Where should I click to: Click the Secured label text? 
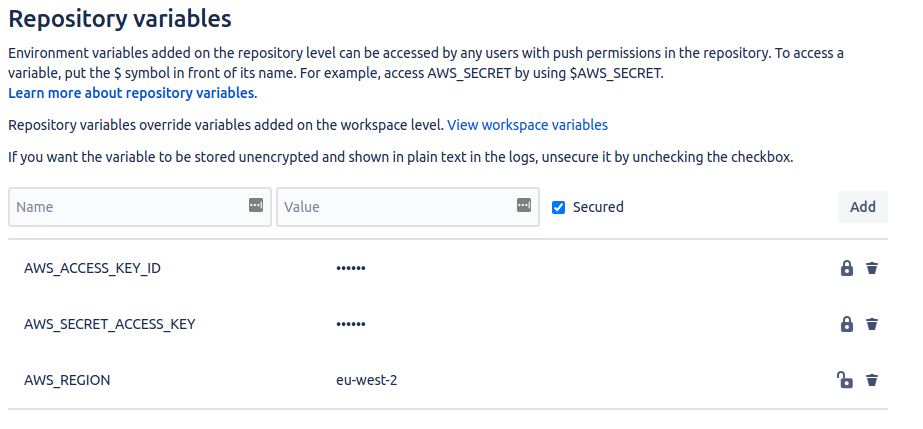click(598, 207)
